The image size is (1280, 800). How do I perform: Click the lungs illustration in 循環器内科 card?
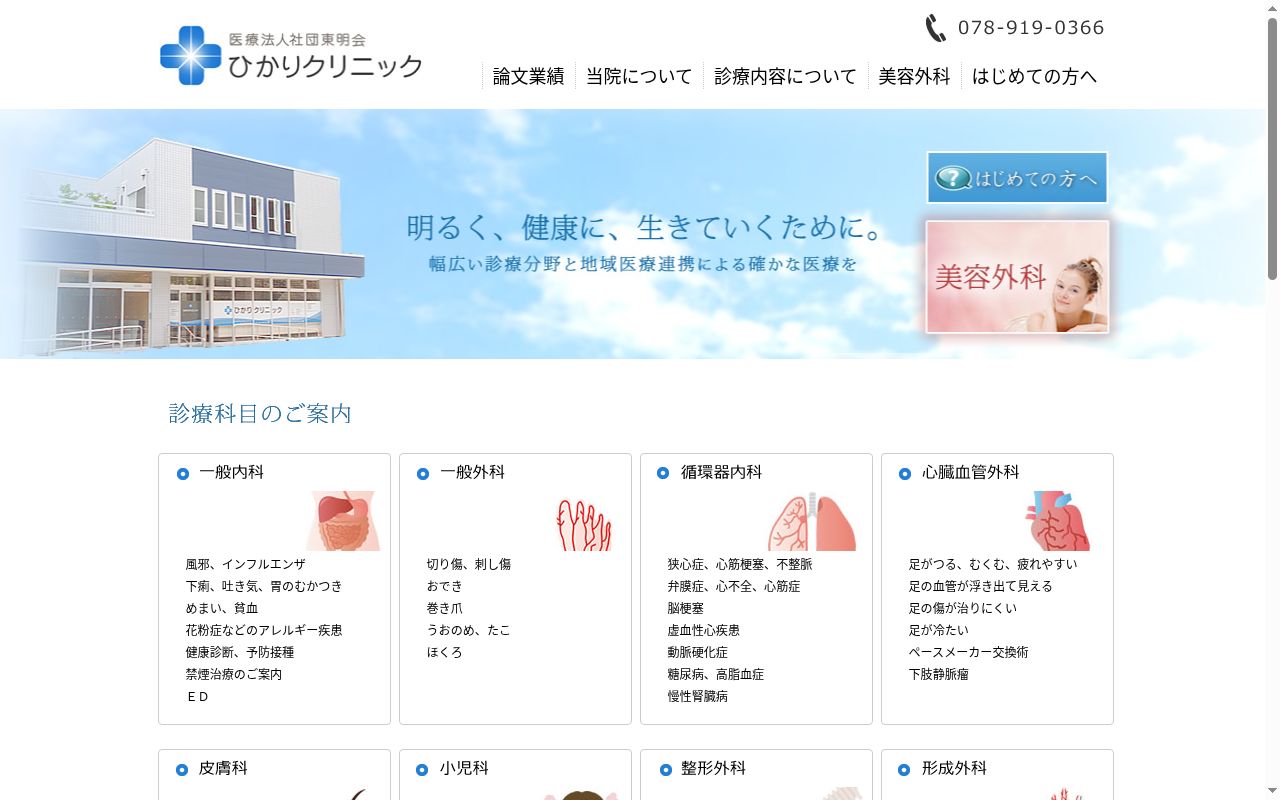pyautogui.click(x=812, y=521)
